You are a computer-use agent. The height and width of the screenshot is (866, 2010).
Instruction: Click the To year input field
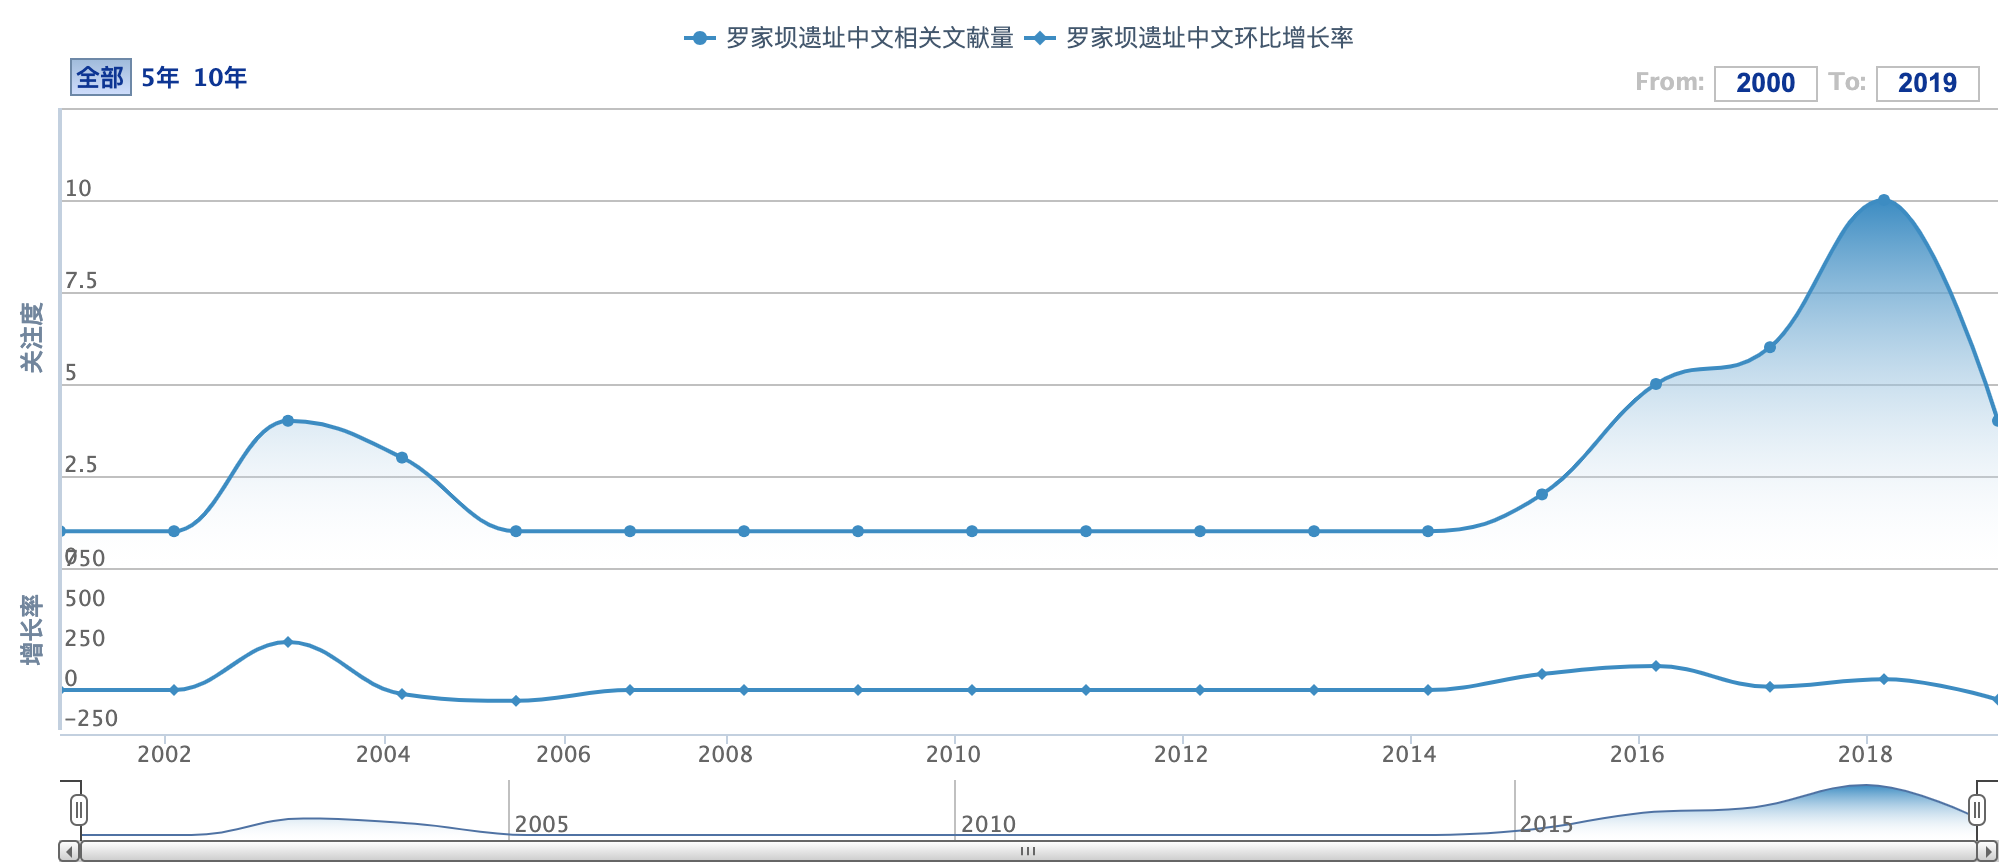coord(1927,83)
